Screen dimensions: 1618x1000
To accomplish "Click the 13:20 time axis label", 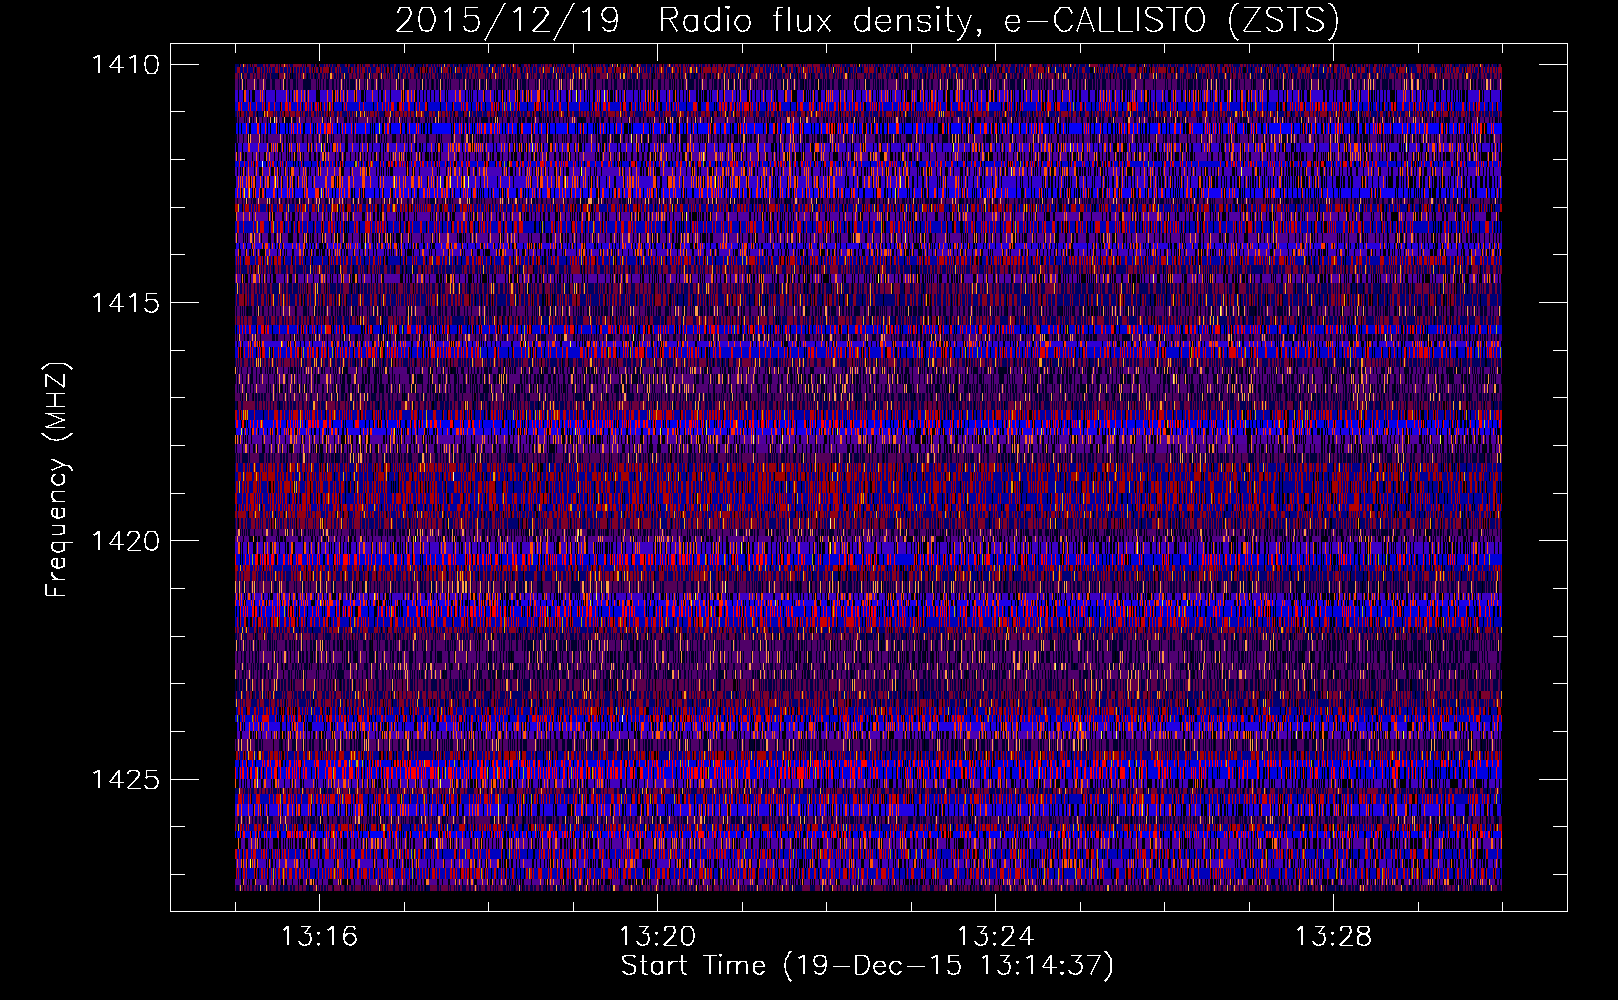I will (657, 937).
